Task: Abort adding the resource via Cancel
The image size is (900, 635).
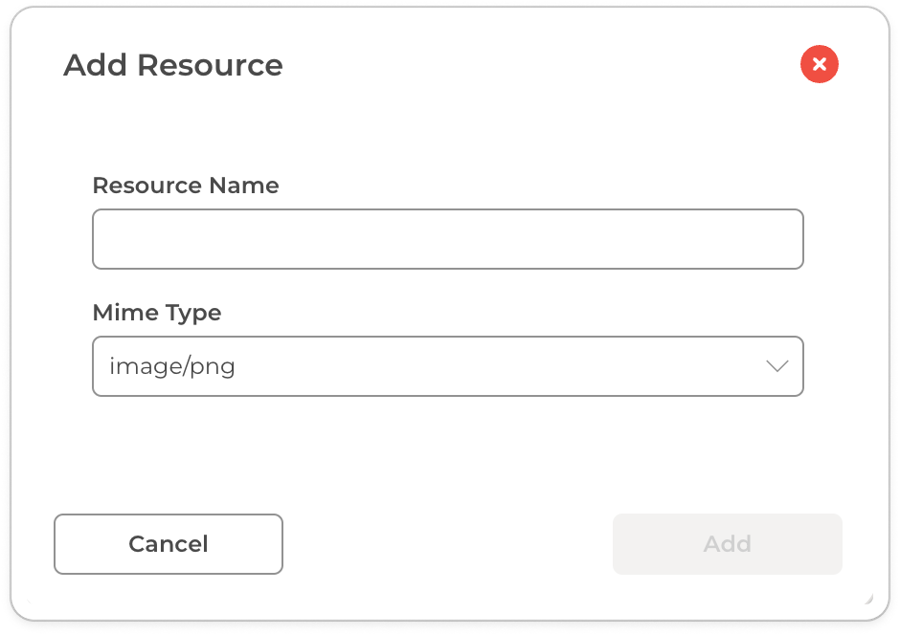Action: [168, 544]
